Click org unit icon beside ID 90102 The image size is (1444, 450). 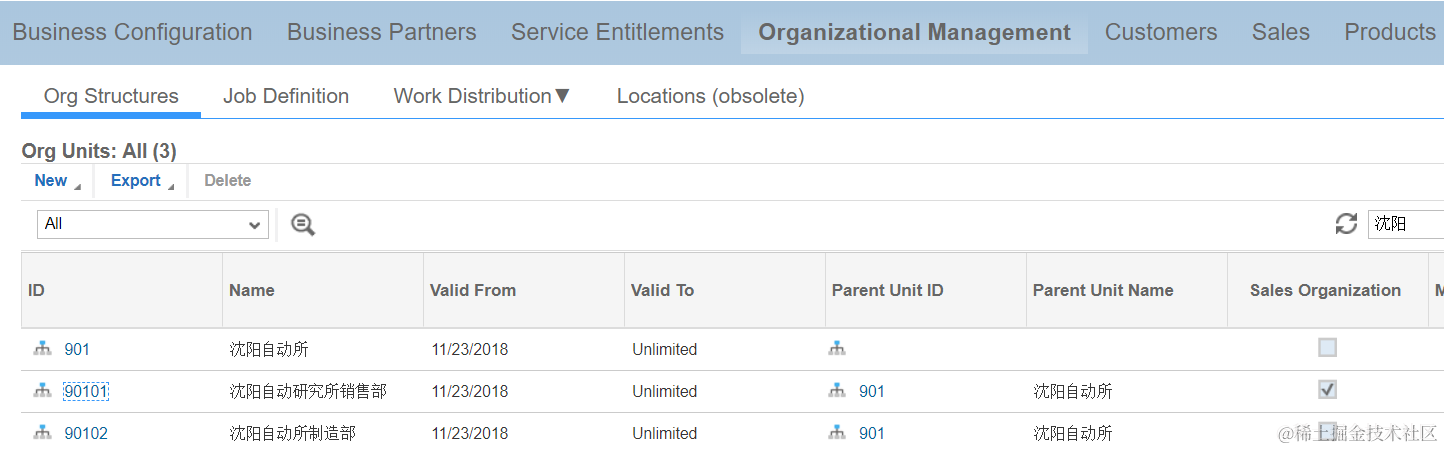pos(42,433)
